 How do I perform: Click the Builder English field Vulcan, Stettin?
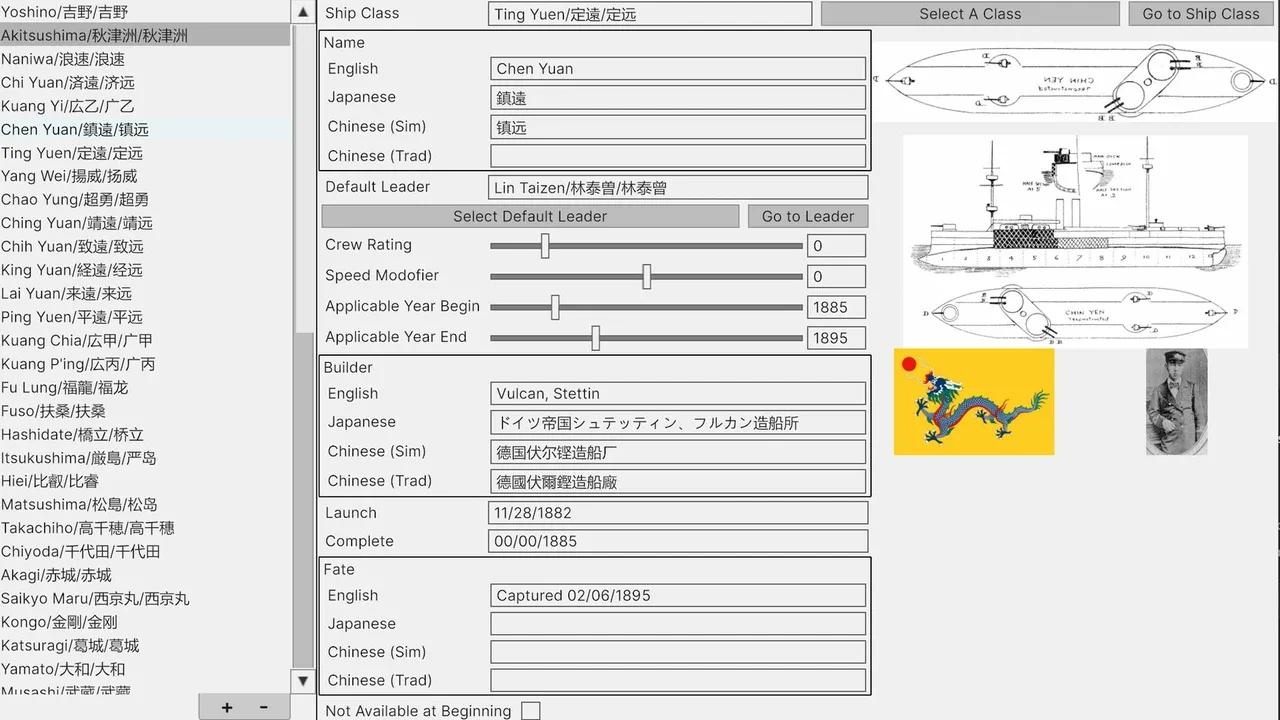[678, 394]
